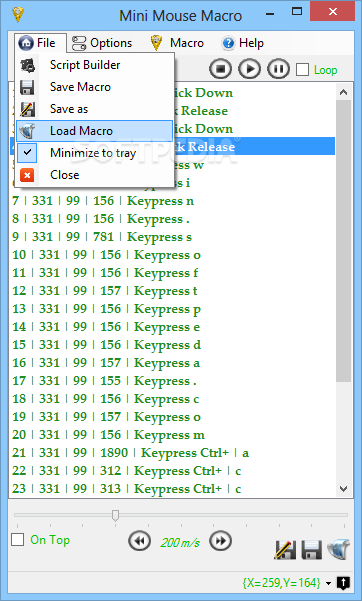This screenshot has height=601, width=362.
Task: Open the Options menu
Action: 102,43
